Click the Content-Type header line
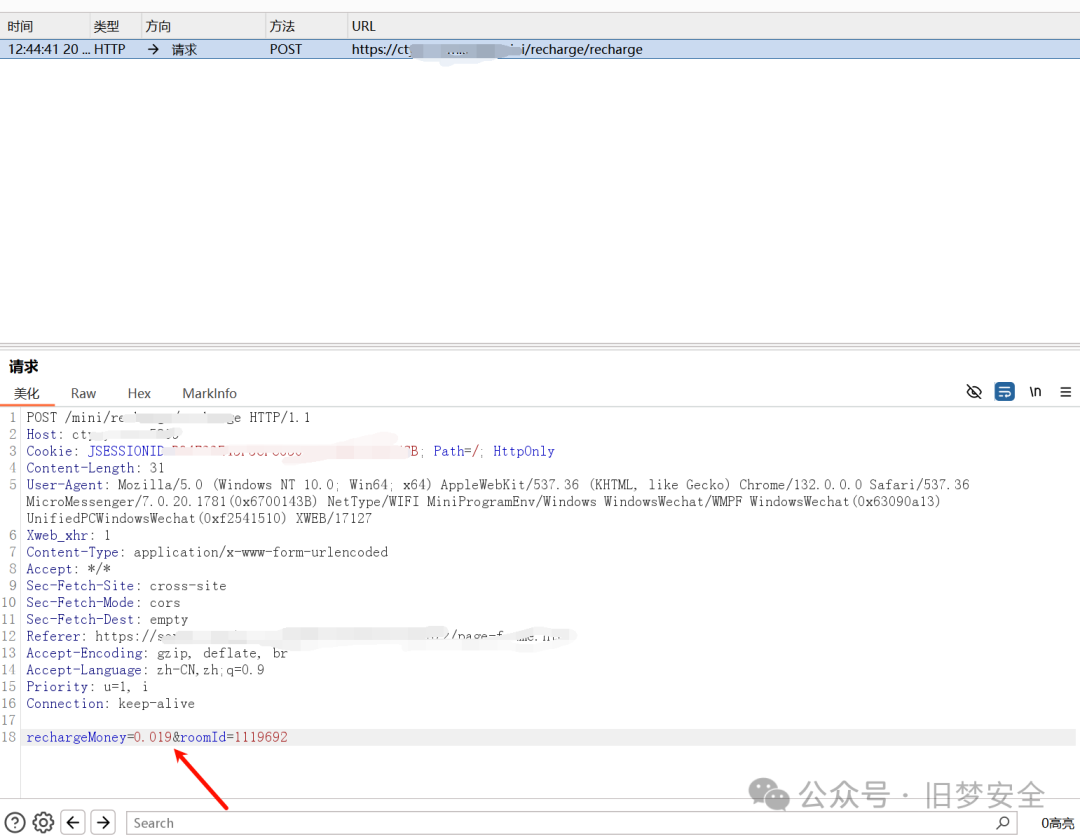 [207, 552]
